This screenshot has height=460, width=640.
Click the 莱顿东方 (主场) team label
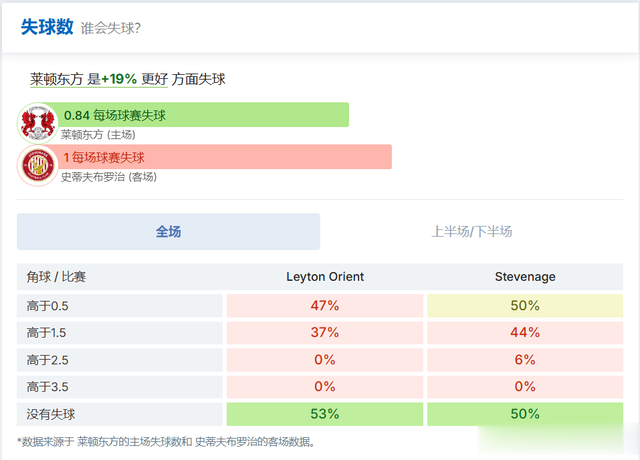pyautogui.click(x=98, y=135)
